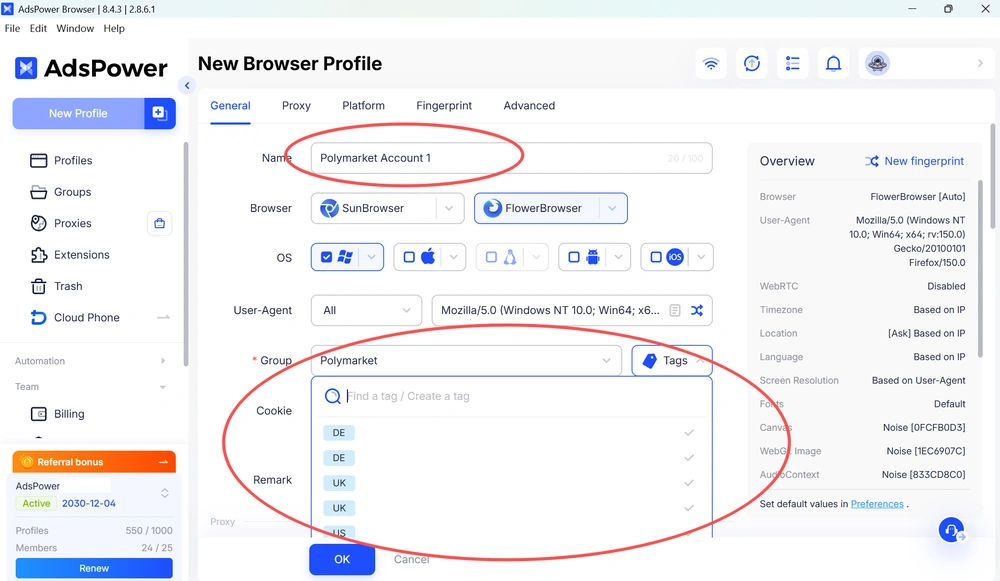Click the search icon in tag finder

coord(332,397)
